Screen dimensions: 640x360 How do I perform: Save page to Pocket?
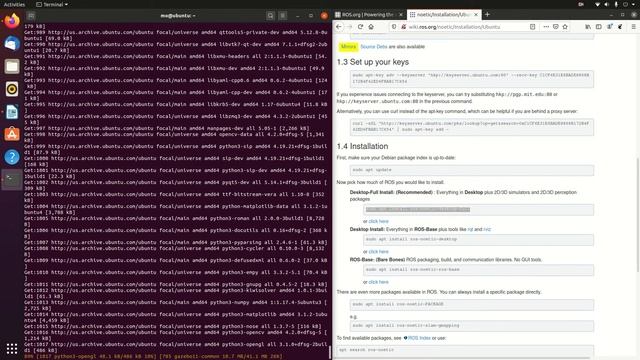556,27
